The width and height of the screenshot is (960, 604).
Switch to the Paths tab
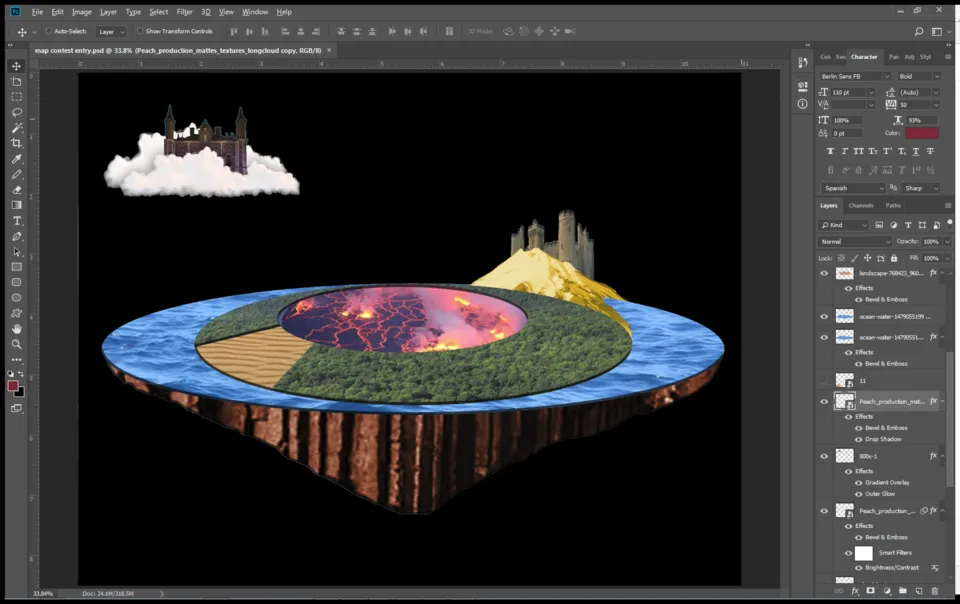pos(893,206)
